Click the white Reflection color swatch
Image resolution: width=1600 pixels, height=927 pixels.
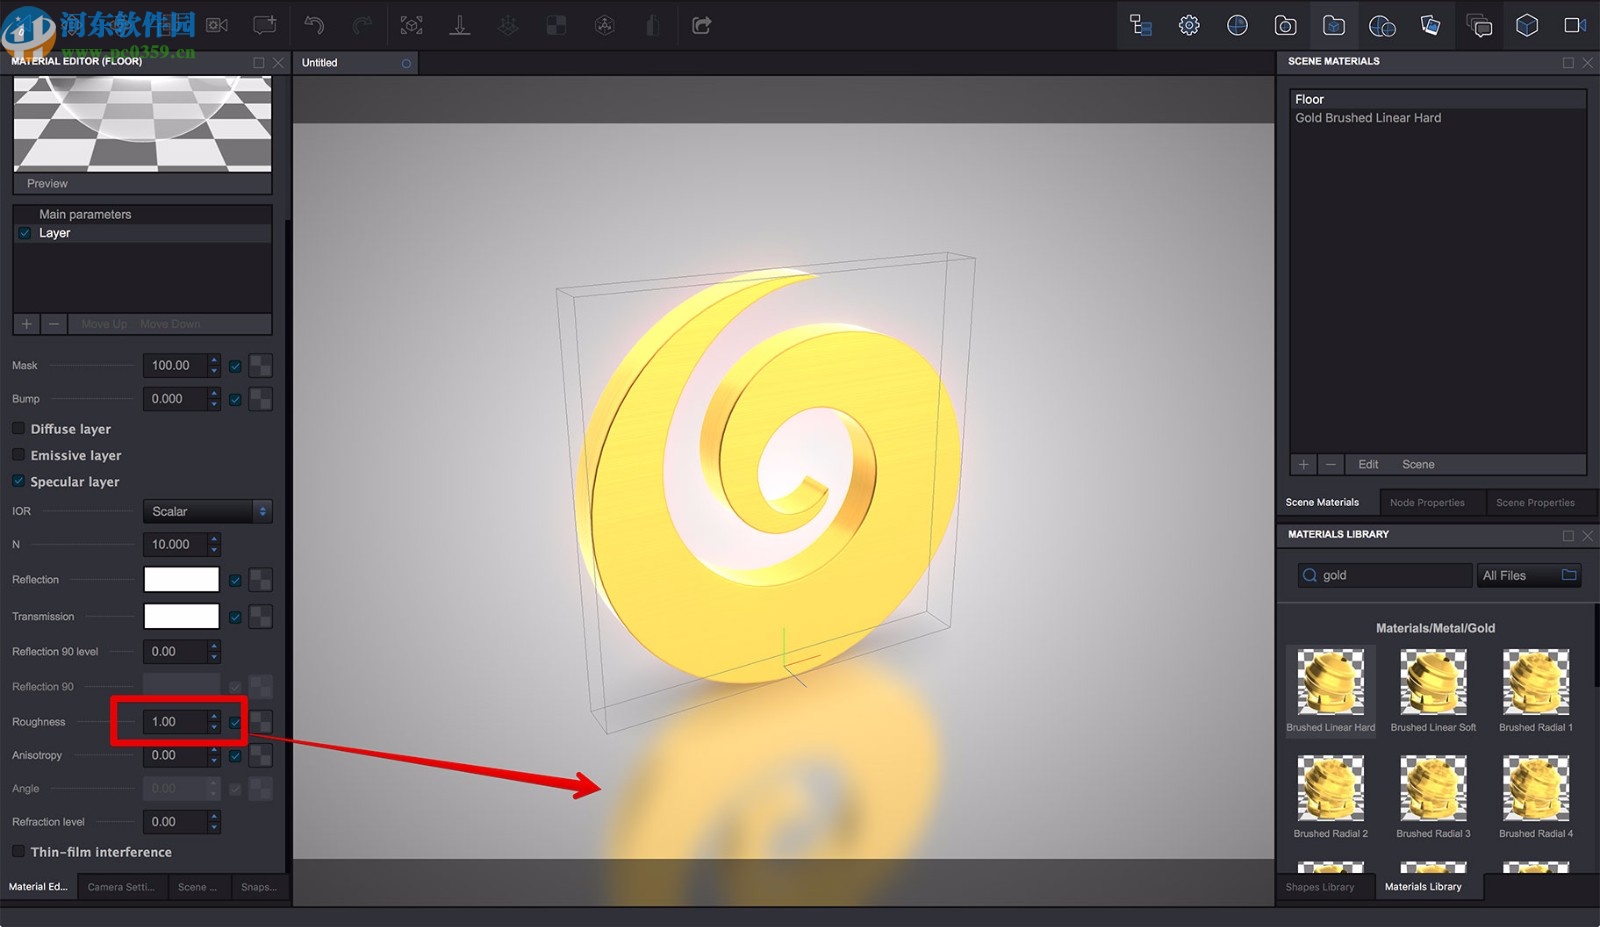point(181,579)
